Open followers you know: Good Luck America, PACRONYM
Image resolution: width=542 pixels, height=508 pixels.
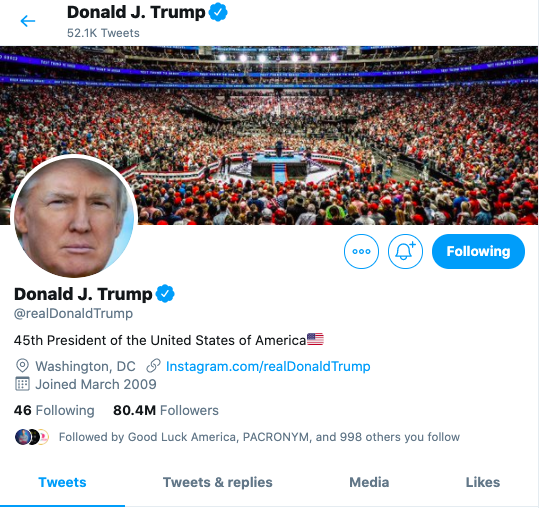[259, 437]
